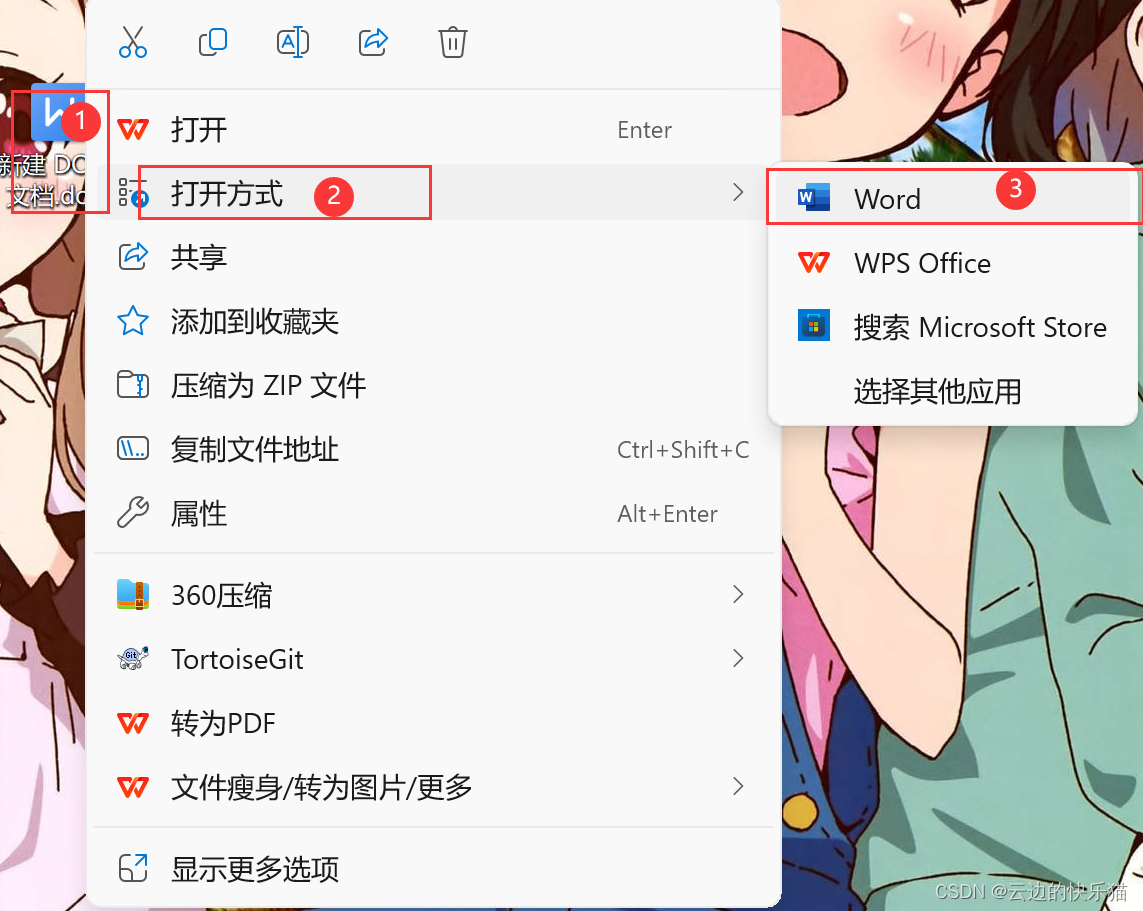Expand the 文件瘦身/转为图片/更多 chevron
Viewport: 1143px width, 911px height.
pyautogui.click(x=738, y=786)
